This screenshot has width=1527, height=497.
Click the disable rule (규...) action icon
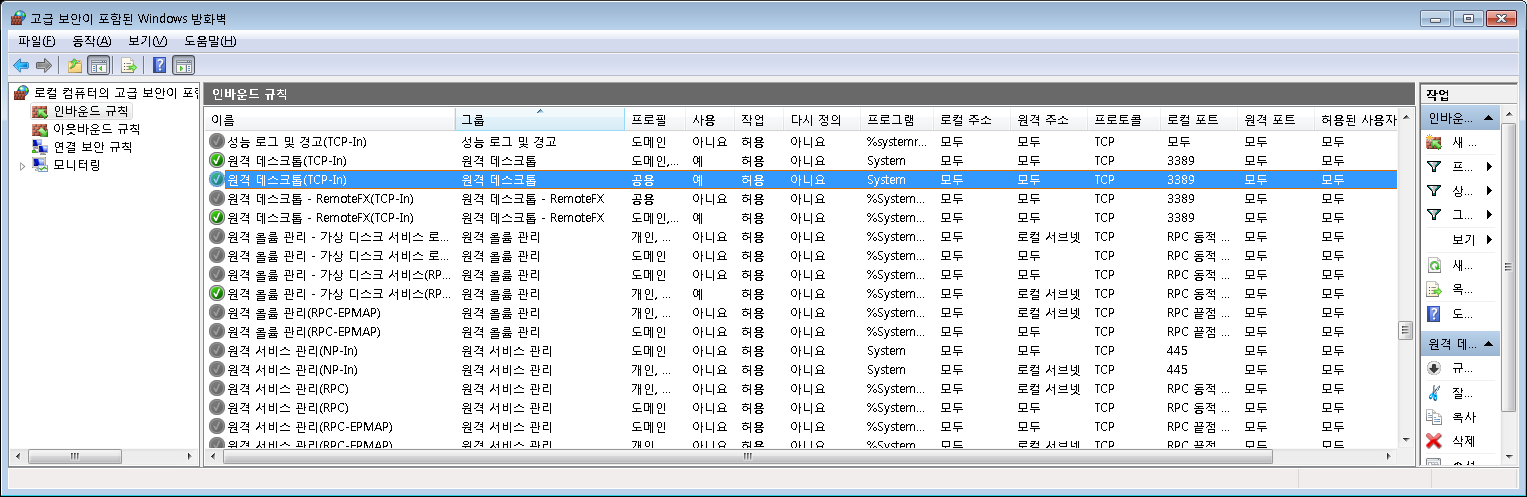click(x=1434, y=368)
